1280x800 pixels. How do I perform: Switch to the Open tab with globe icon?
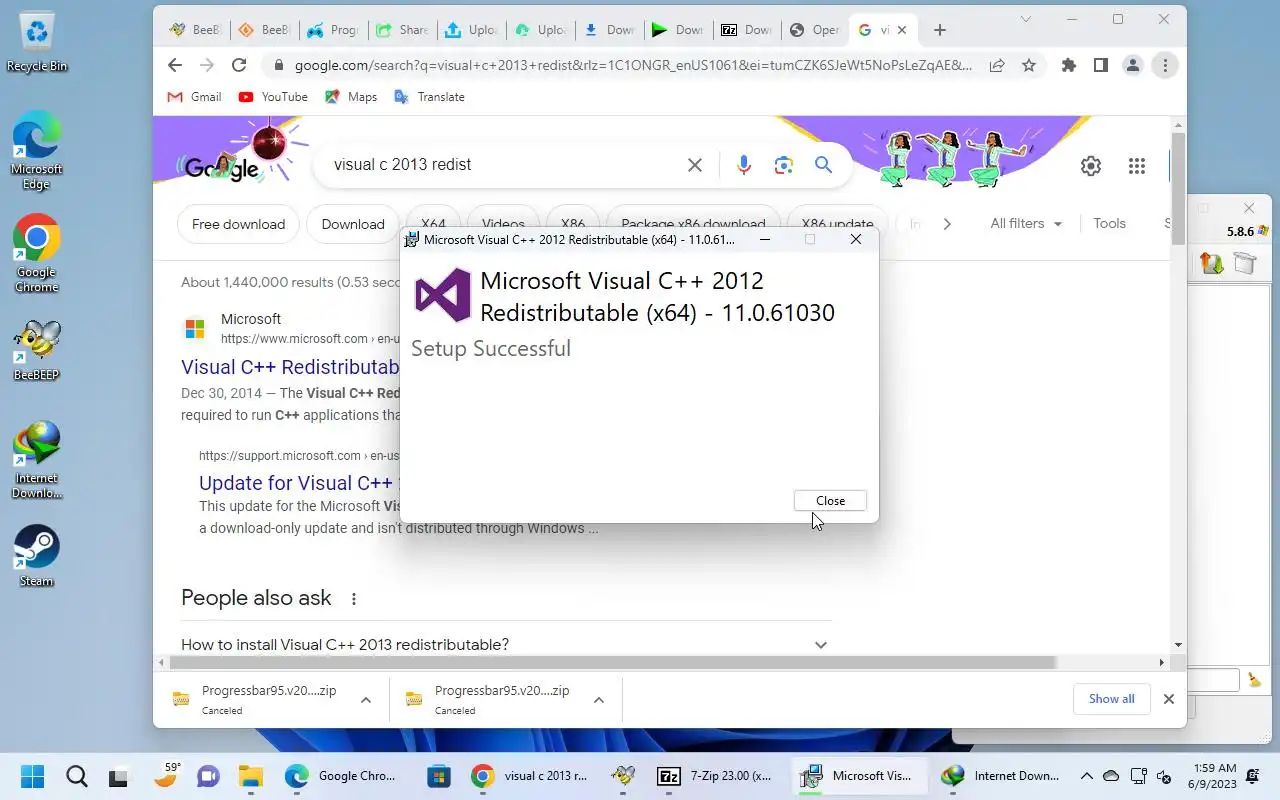[x=814, y=30]
